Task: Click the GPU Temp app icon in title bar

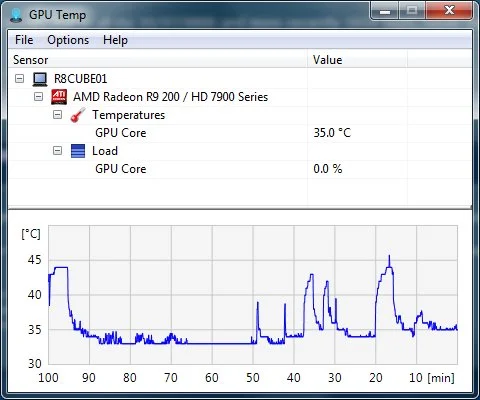Action: click(x=16, y=15)
